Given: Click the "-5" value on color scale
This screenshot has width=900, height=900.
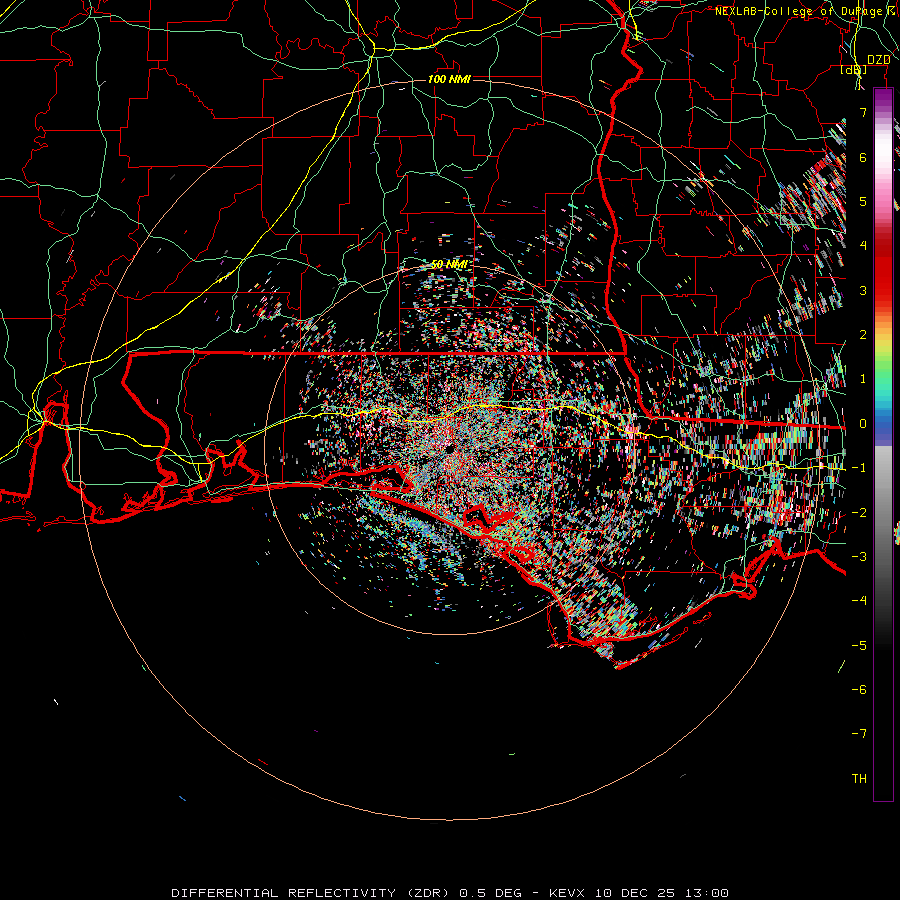Looking at the screenshot, I should pos(859,646).
